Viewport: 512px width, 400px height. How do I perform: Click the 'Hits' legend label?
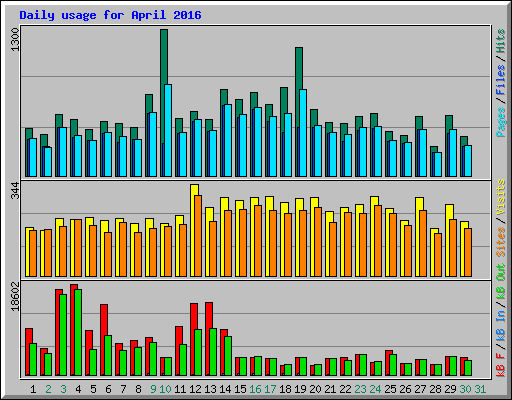point(501,41)
